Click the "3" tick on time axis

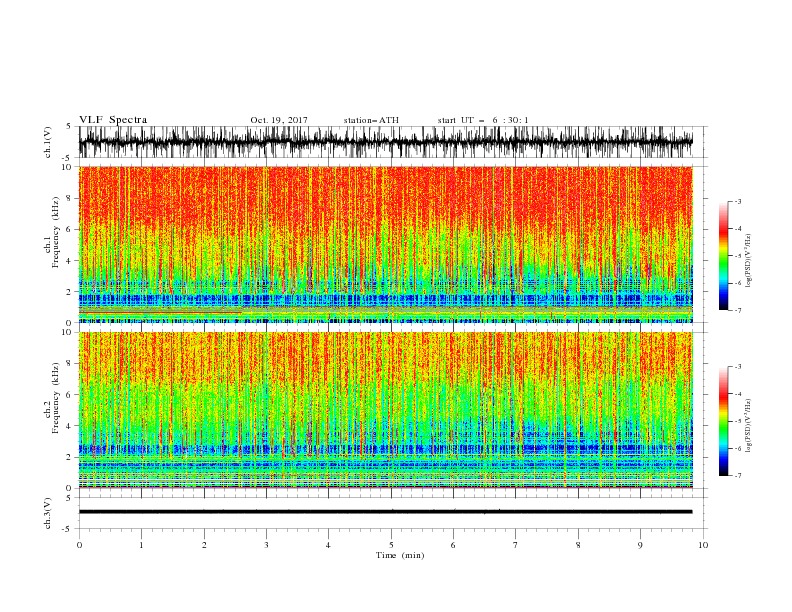tap(266, 545)
